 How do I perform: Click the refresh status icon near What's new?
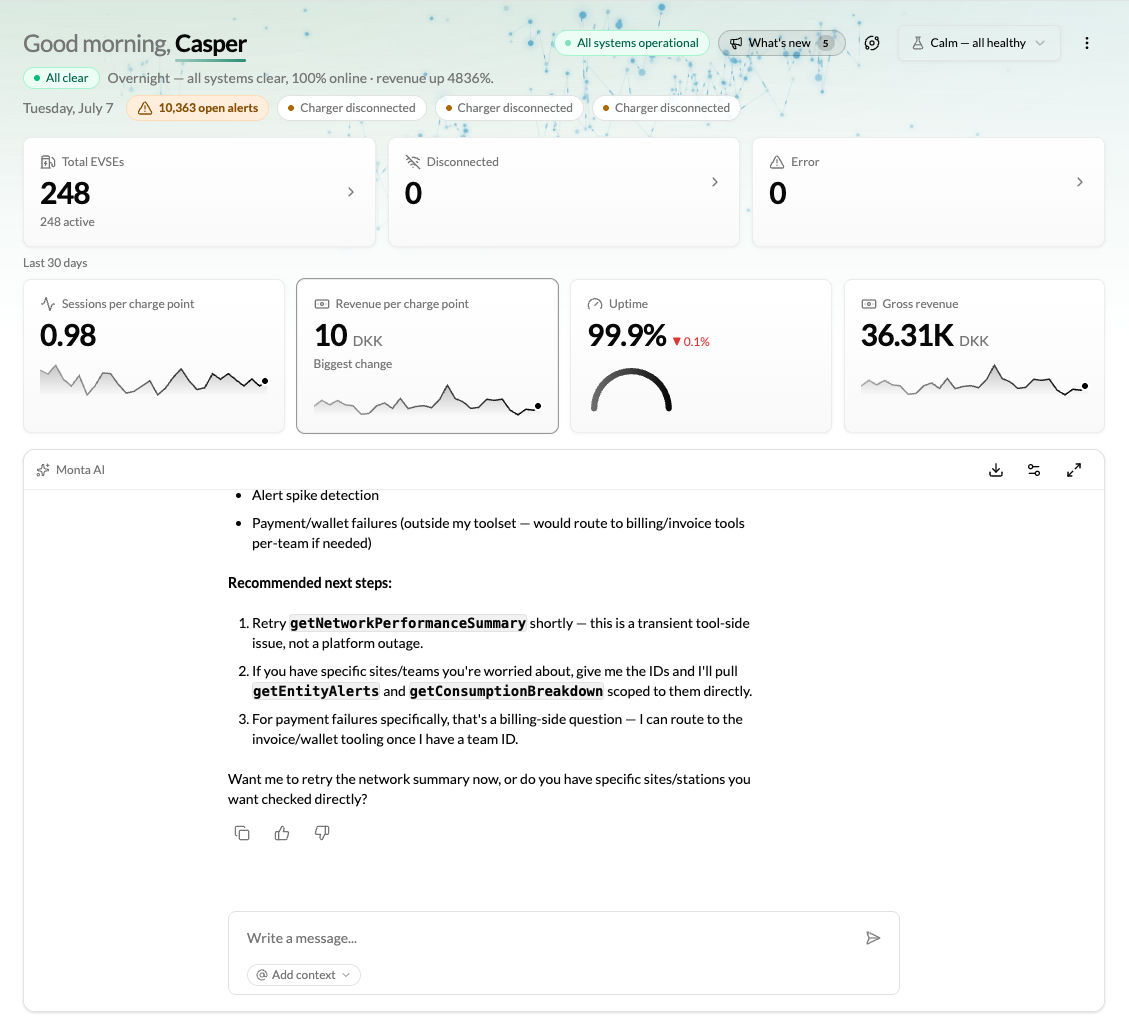(x=872, y=43)
